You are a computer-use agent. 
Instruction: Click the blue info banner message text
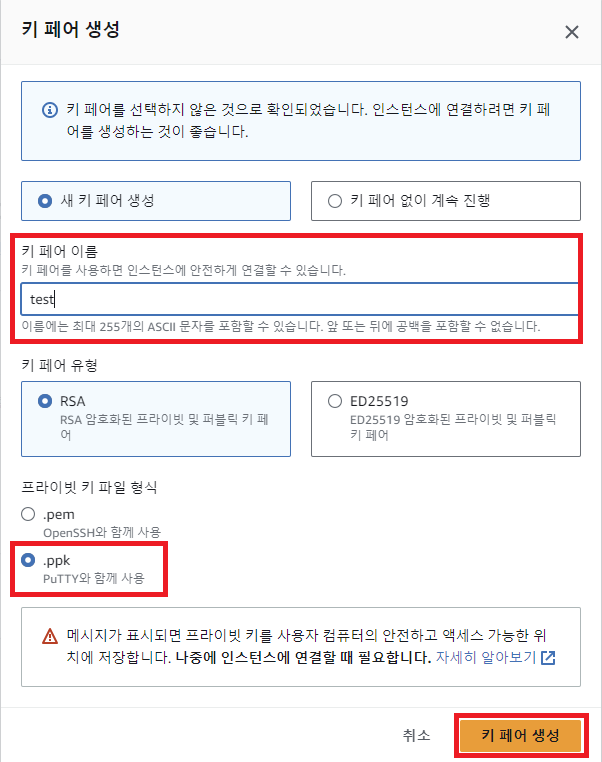(309, 120)
